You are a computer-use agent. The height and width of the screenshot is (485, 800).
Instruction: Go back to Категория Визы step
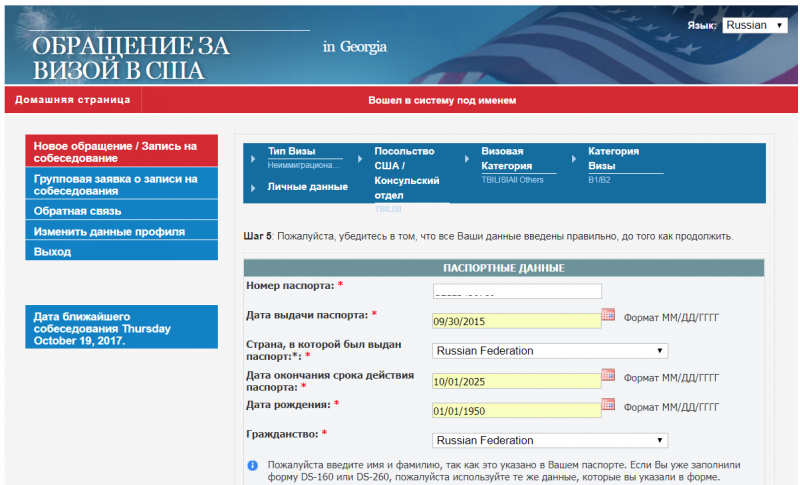[613, 159]
